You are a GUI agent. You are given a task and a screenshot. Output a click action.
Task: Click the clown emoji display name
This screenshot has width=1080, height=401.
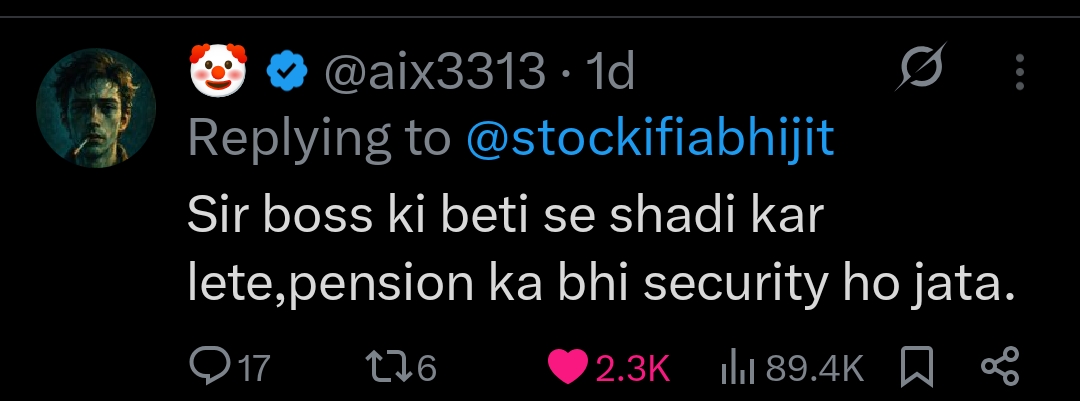(218, 70)
